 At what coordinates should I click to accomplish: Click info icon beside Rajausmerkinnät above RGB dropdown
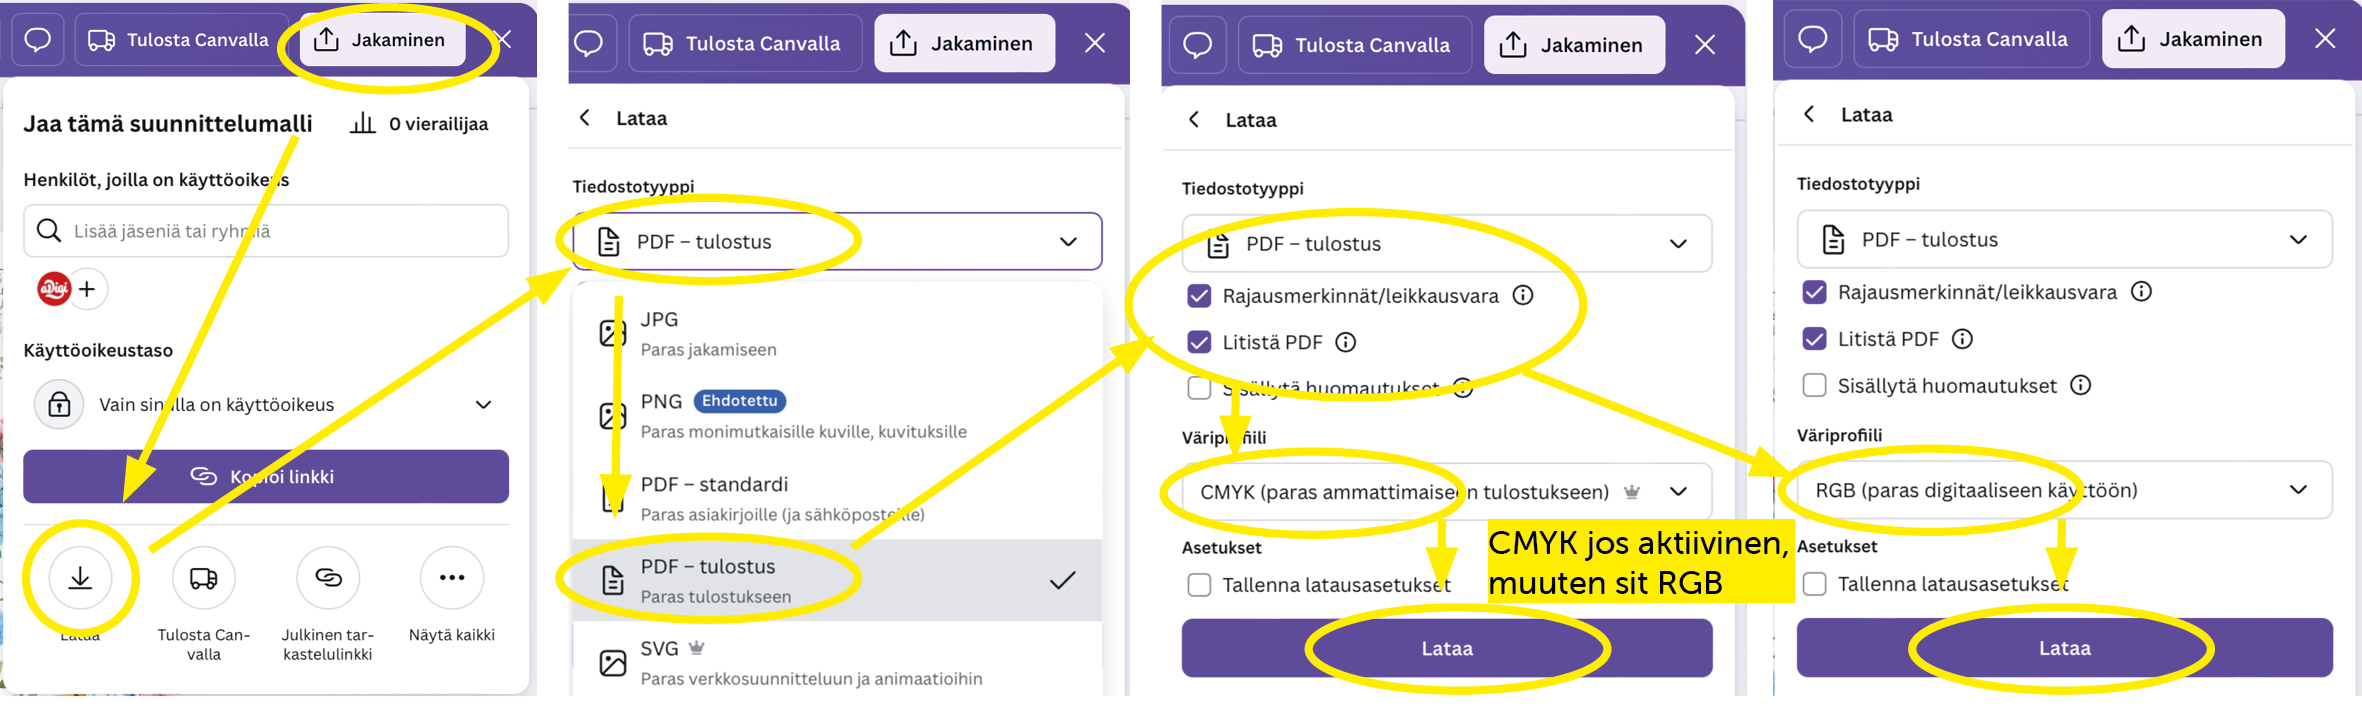click(x=2141, y=292)
